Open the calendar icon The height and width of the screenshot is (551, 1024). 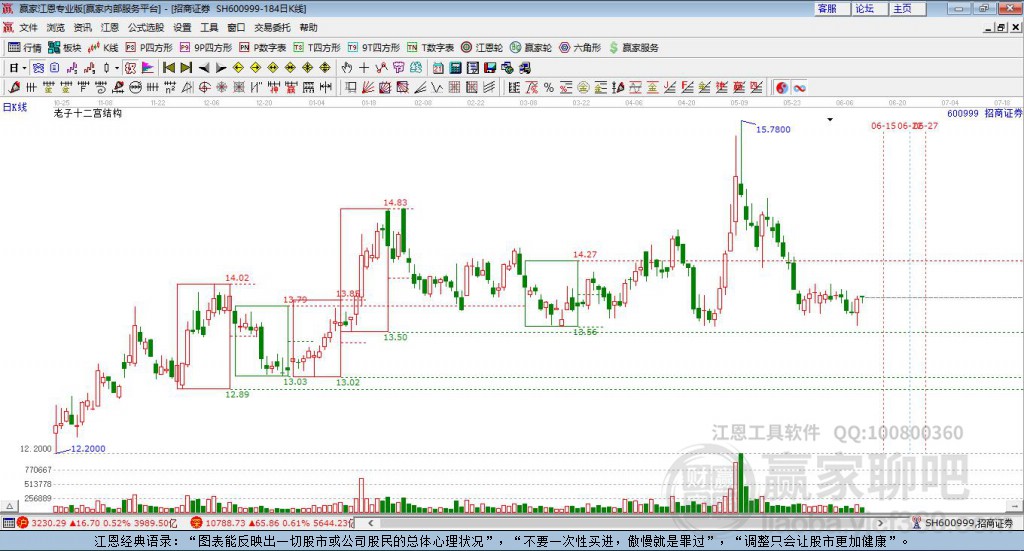tap(438, 68)
